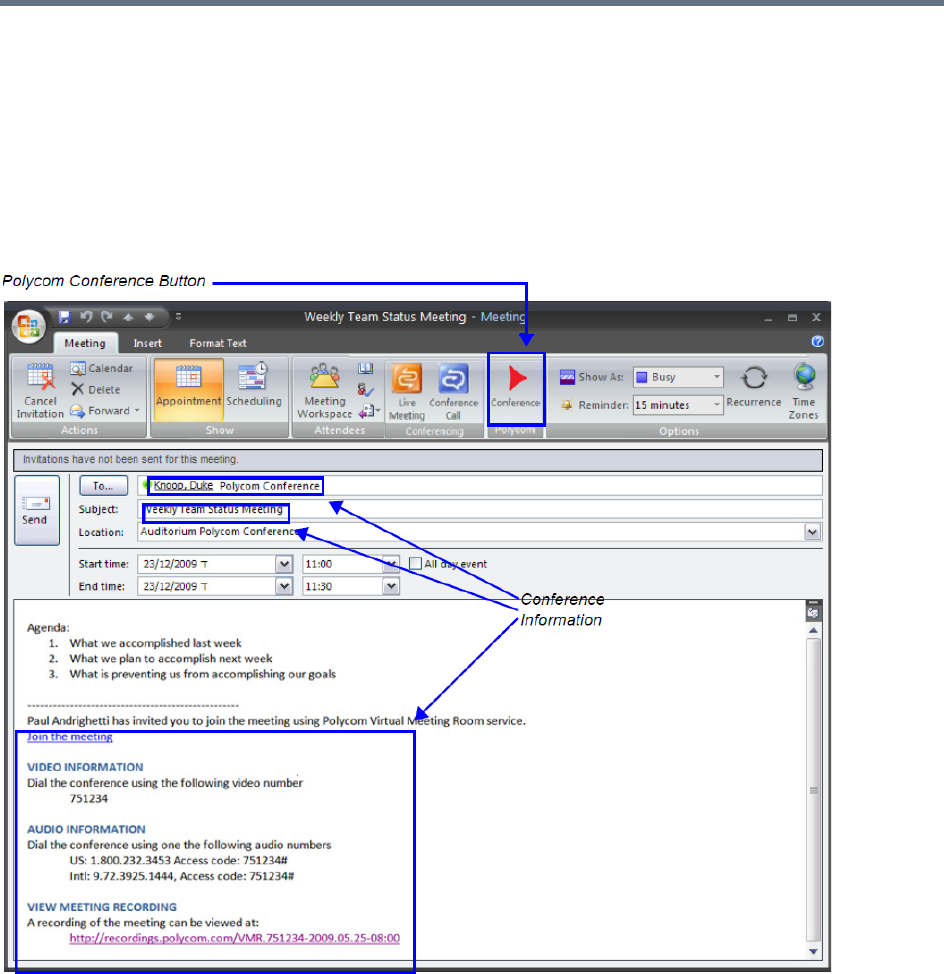944x974 pixels.
Task: Open the recordings.polycom.com link
Action: click(234, 939)
